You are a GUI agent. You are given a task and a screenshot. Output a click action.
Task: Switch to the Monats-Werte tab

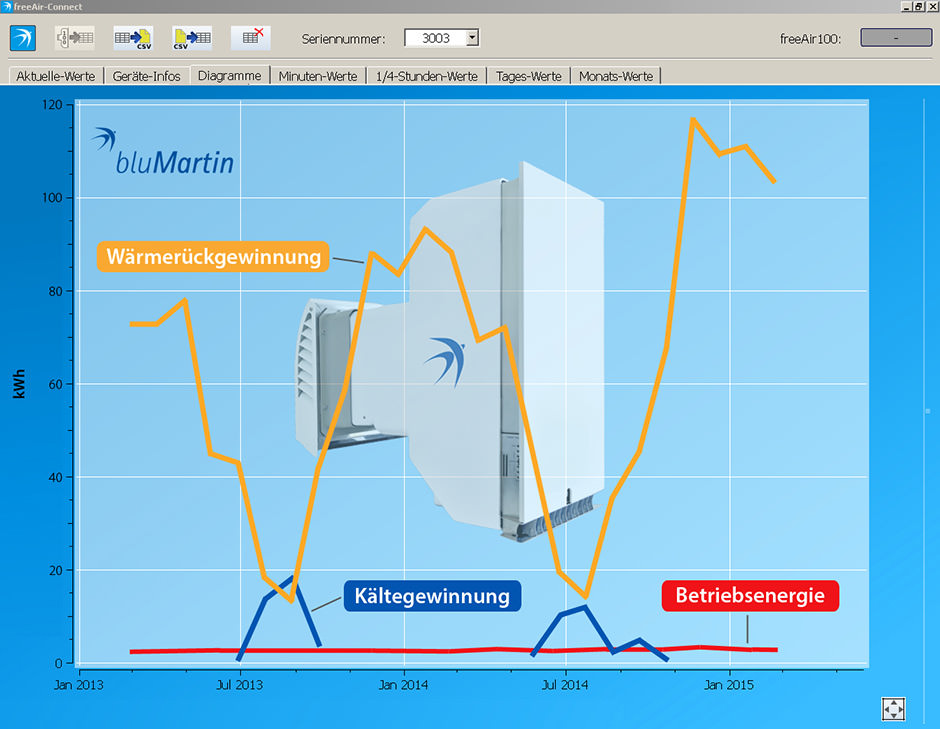click(x=616, y=76)
